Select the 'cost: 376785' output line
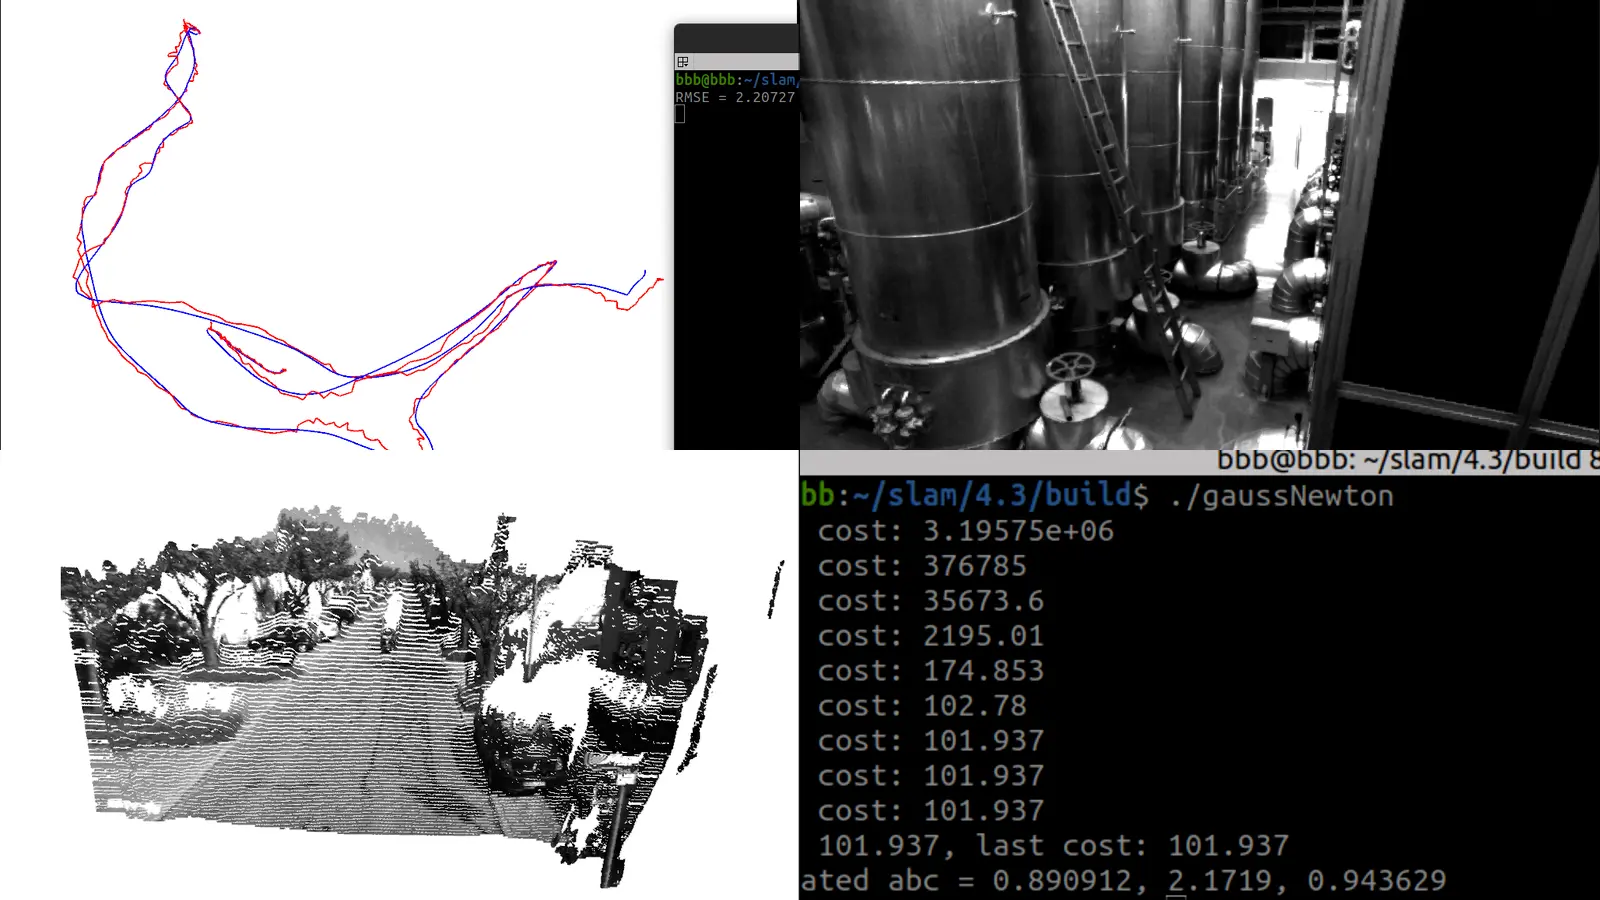Viewport: 1600px width, 900px height. [922, 566]
